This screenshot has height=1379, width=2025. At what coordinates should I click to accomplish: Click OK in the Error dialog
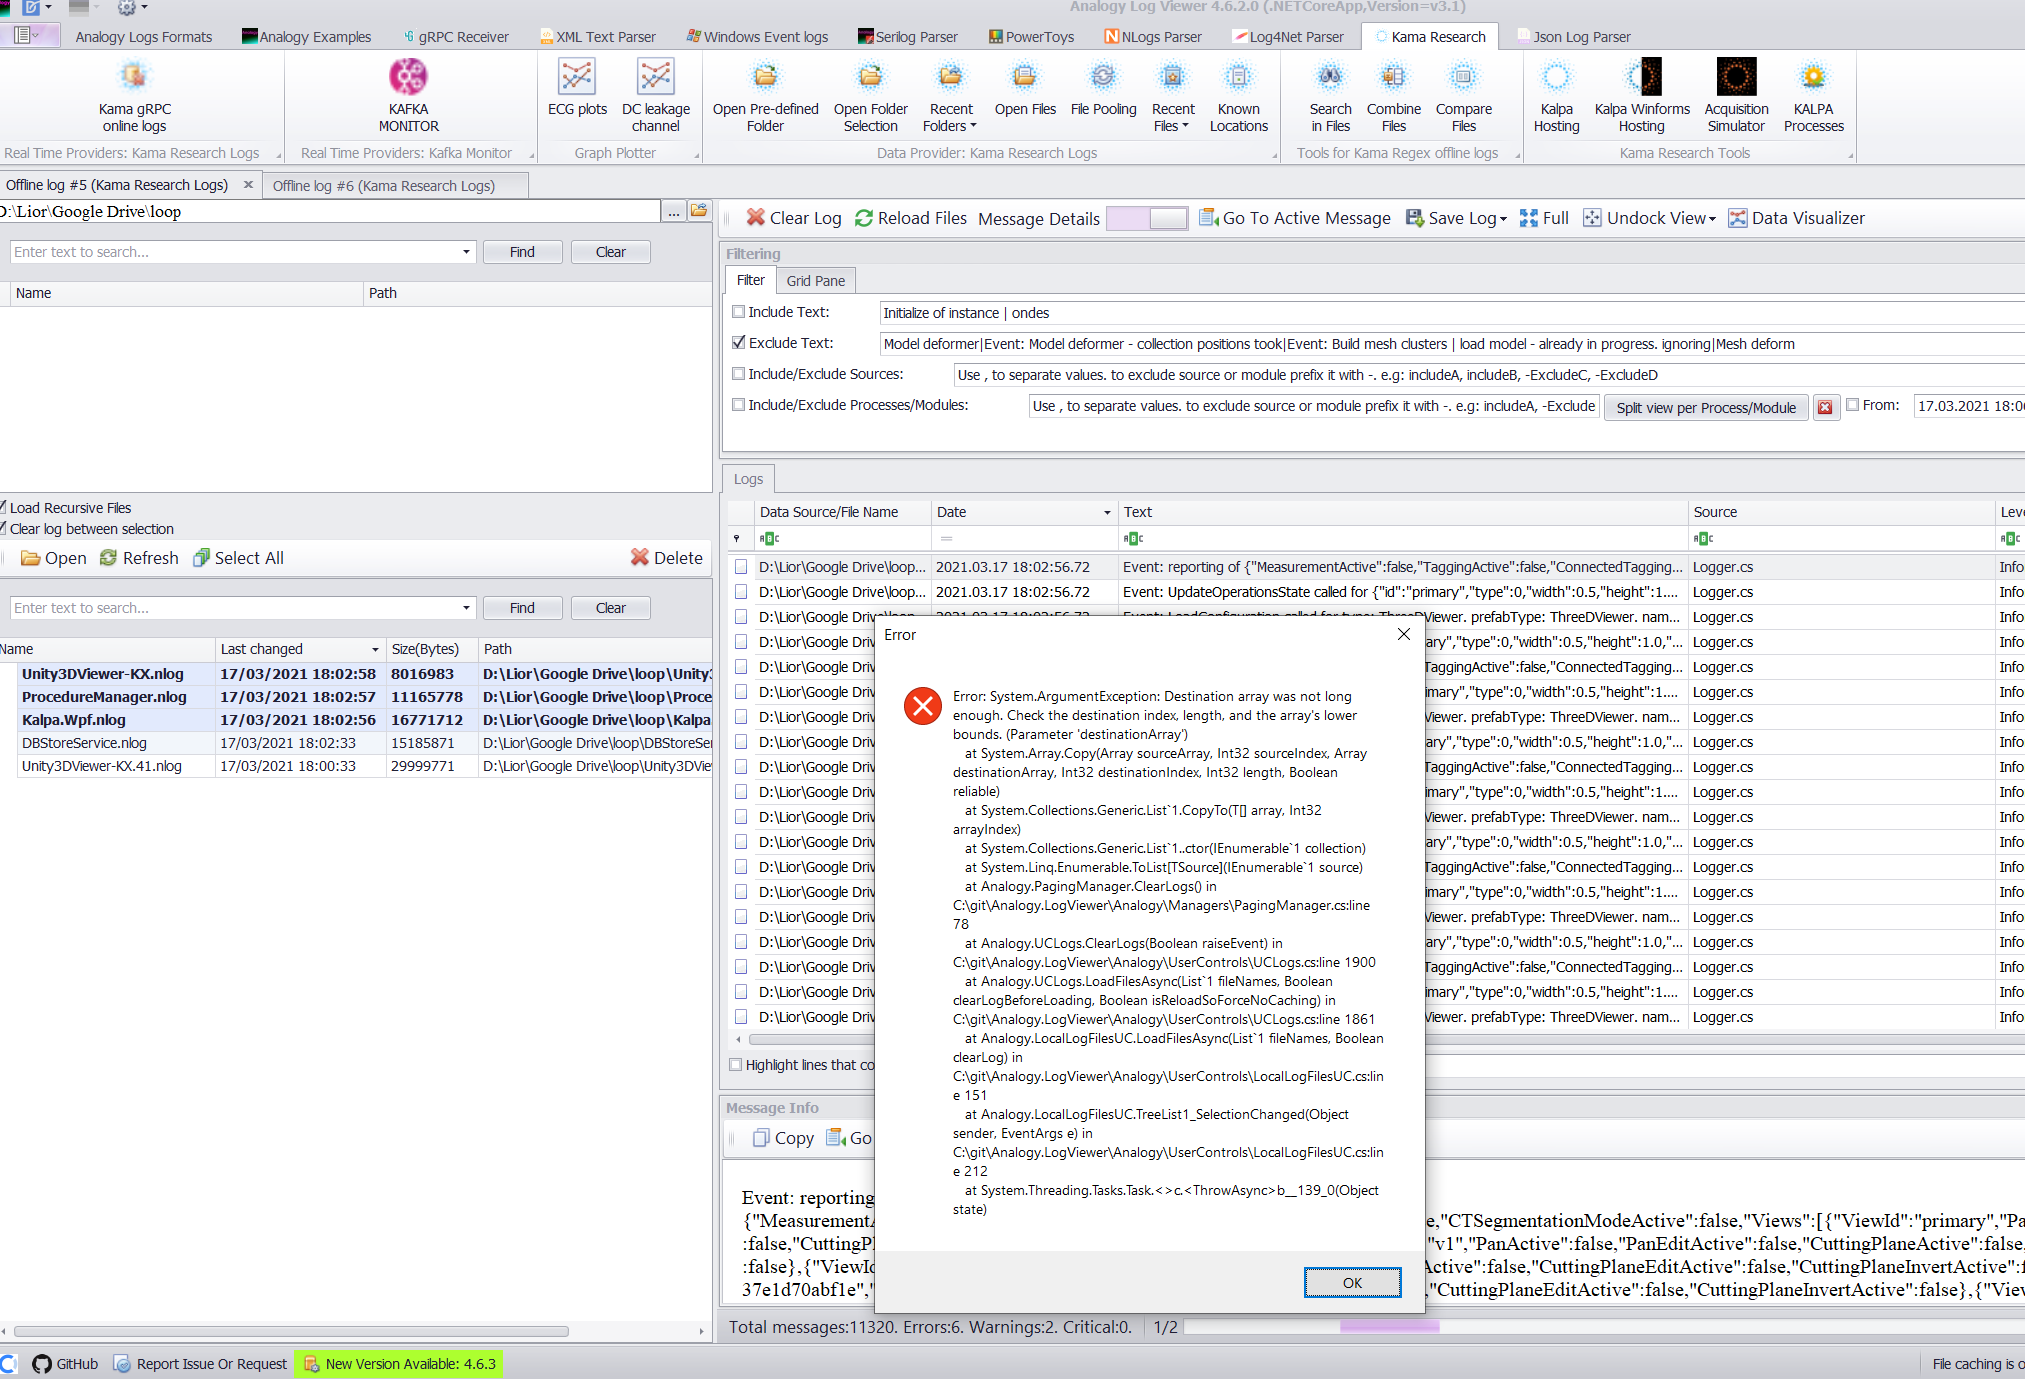click(x=1352, y=1283)
